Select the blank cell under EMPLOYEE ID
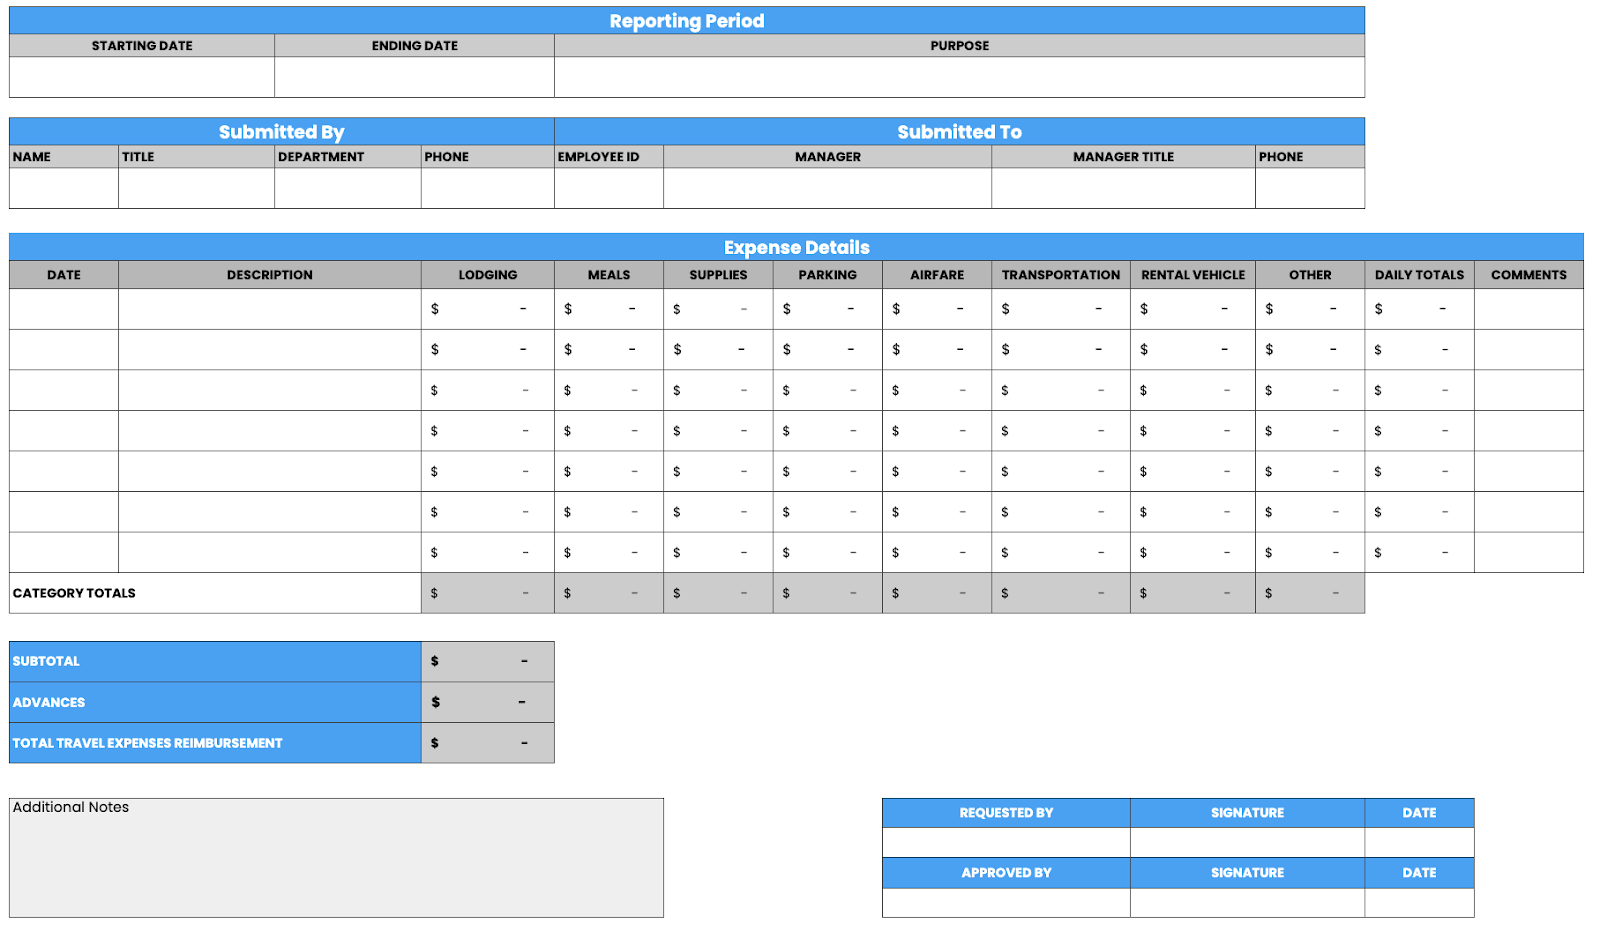 click(609, 188)
